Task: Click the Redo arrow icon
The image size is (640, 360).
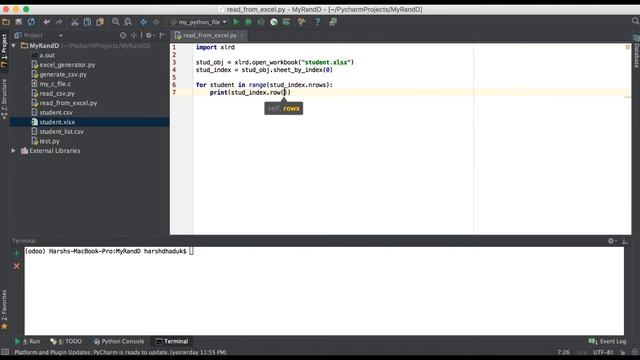Action: coord(59,22)
